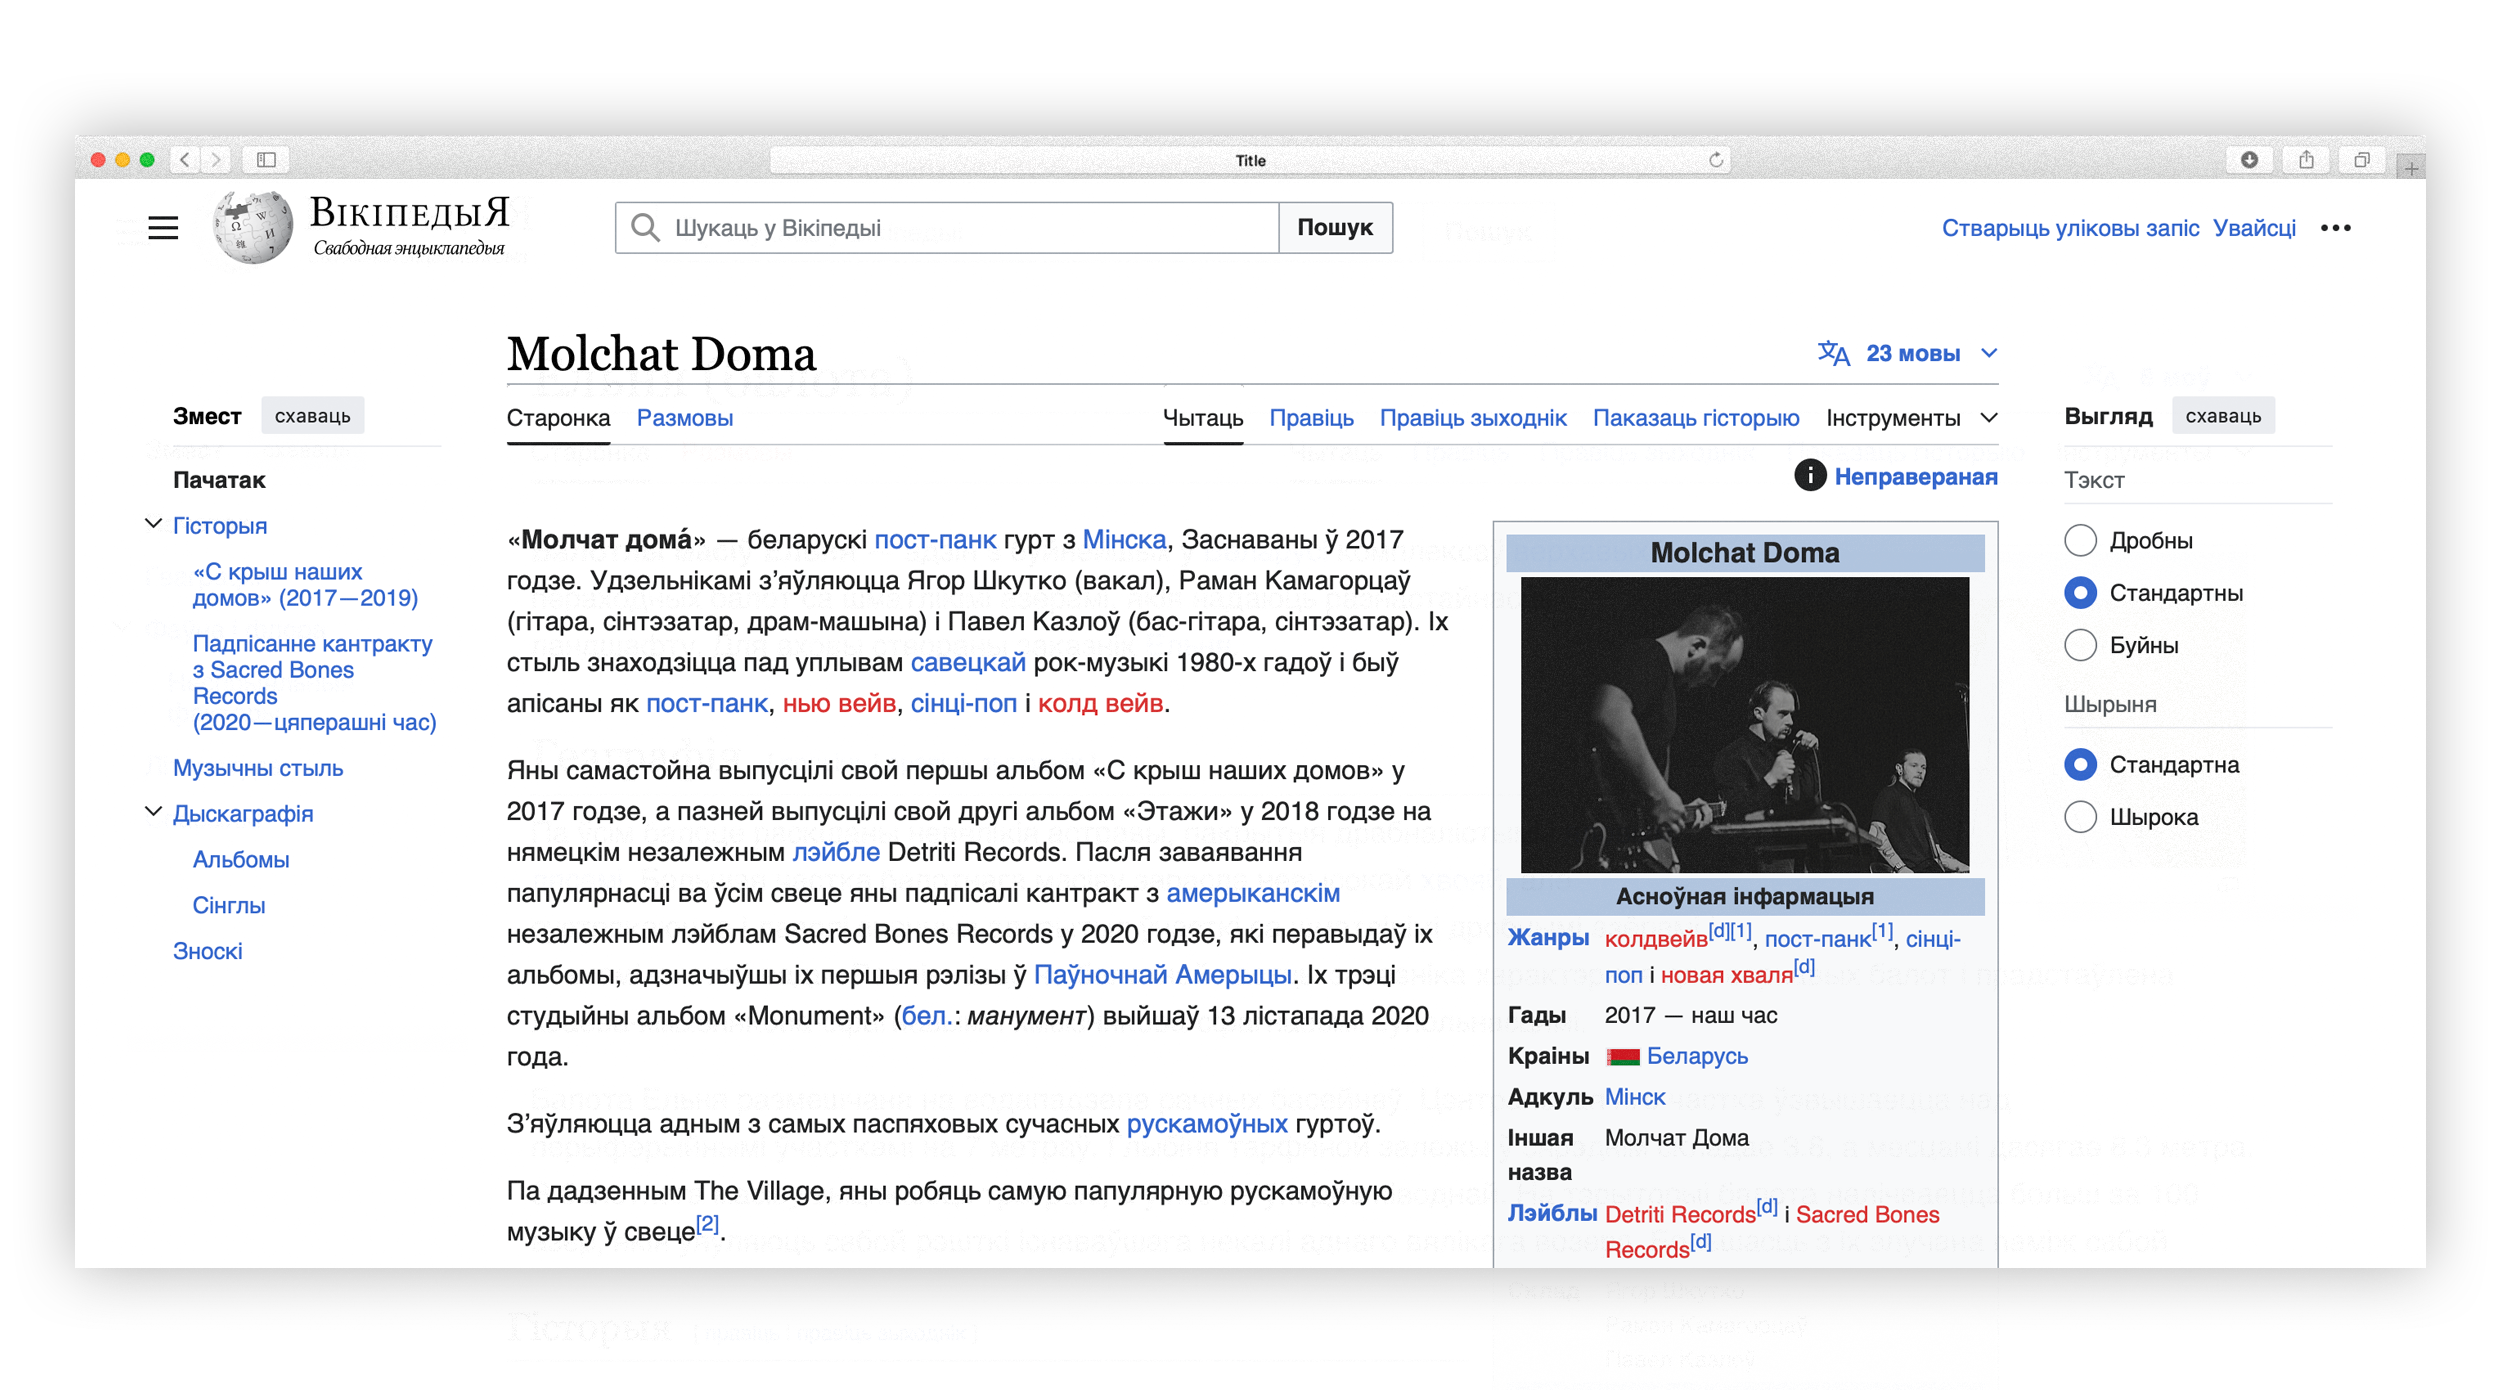Go to Сінглы subsection
This screenshot has height=1390, width=2499.
point(229,906)
